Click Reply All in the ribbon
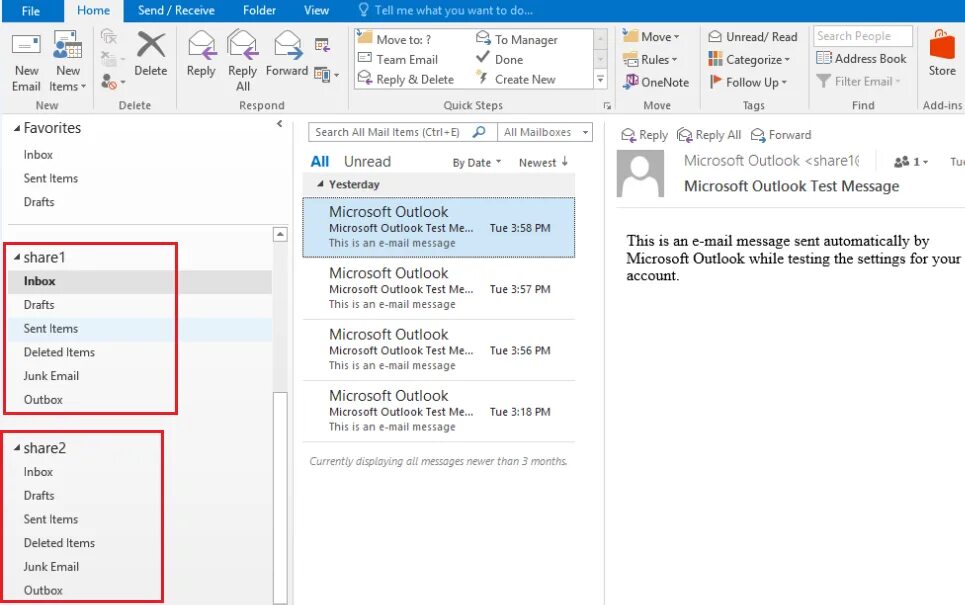 tap(242, 62)
